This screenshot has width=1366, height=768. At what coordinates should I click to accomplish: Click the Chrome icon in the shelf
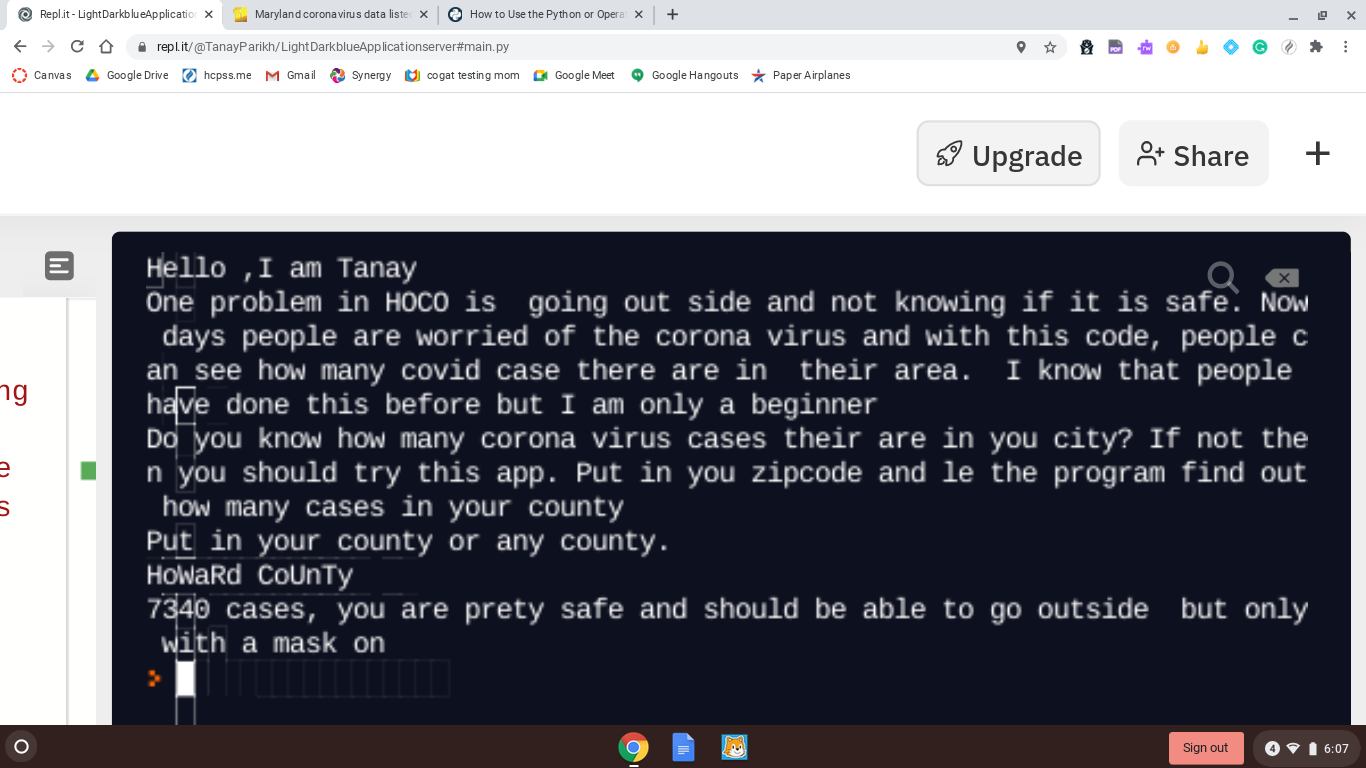point(633,747)
